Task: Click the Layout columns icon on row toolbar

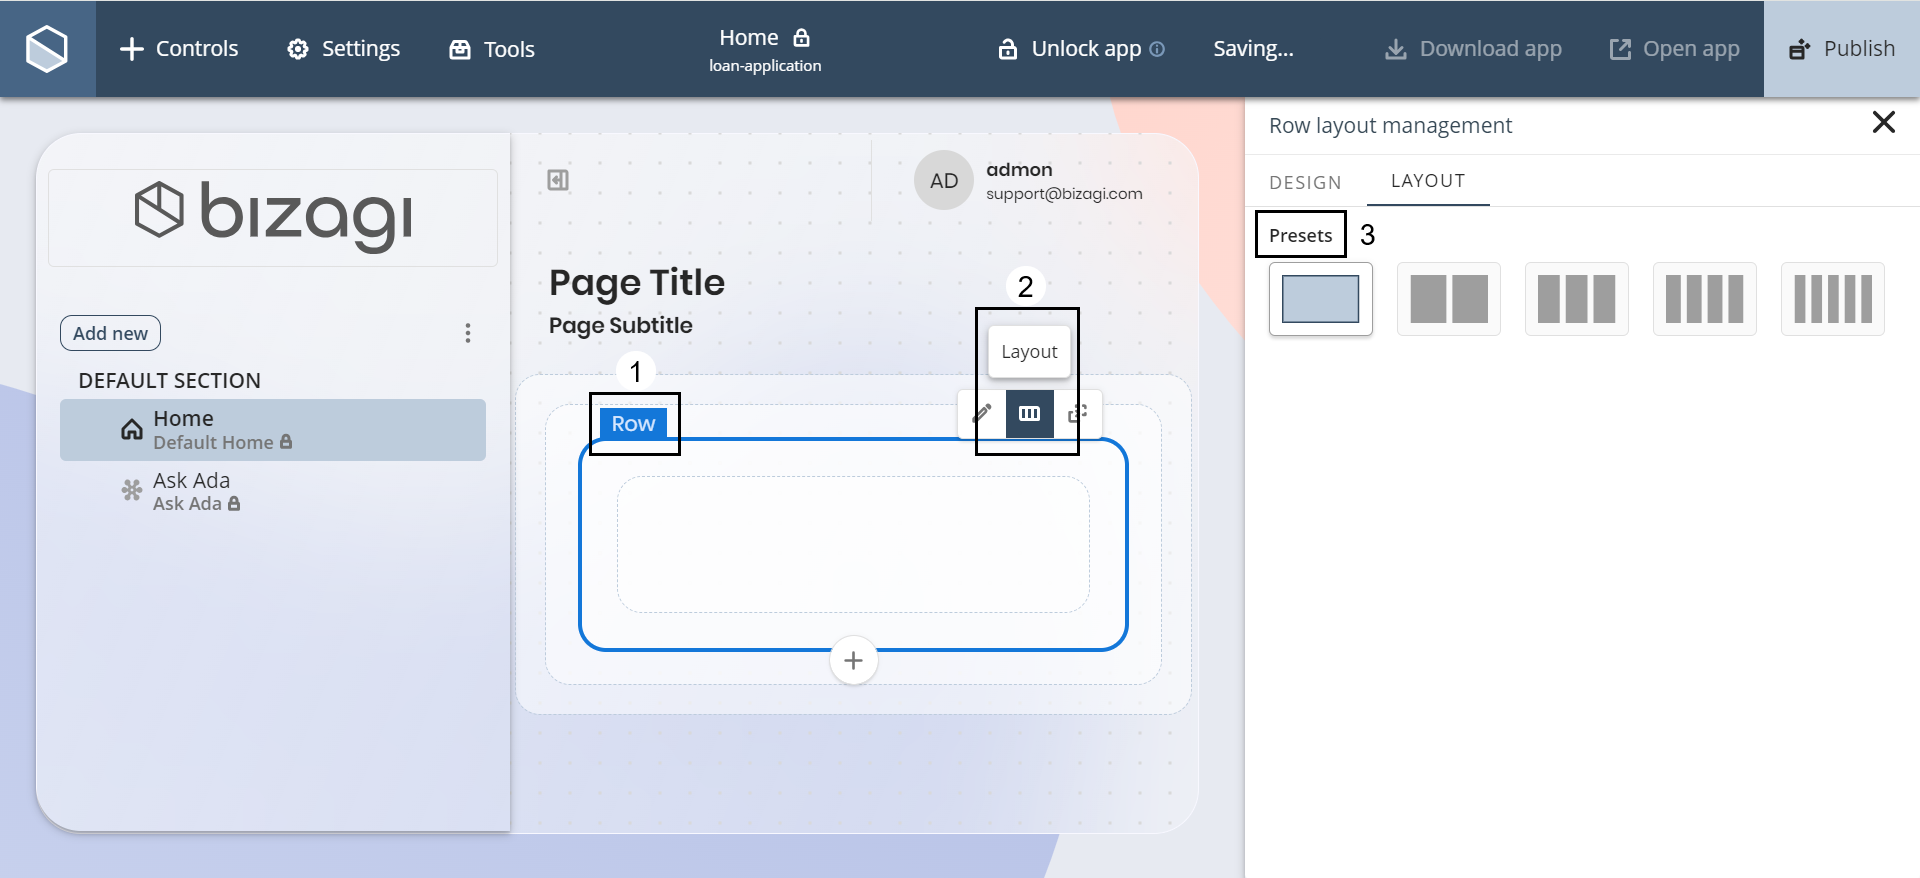Action: click(x=1030, y=413)
